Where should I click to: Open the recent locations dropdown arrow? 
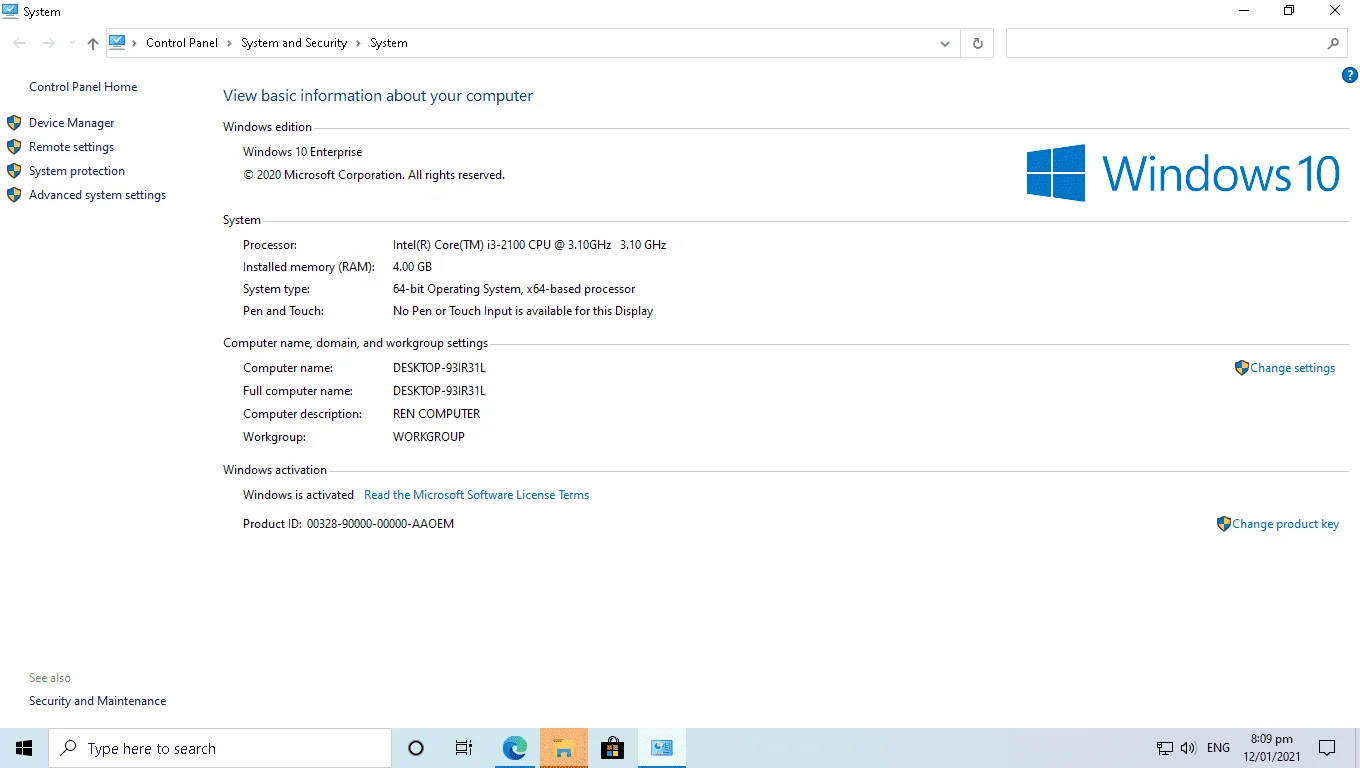[x=72, y=43]
